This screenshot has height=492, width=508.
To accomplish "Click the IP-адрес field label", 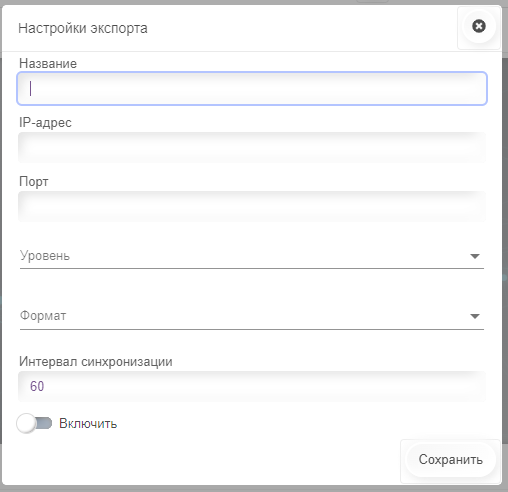I will (x=45, y=122).
